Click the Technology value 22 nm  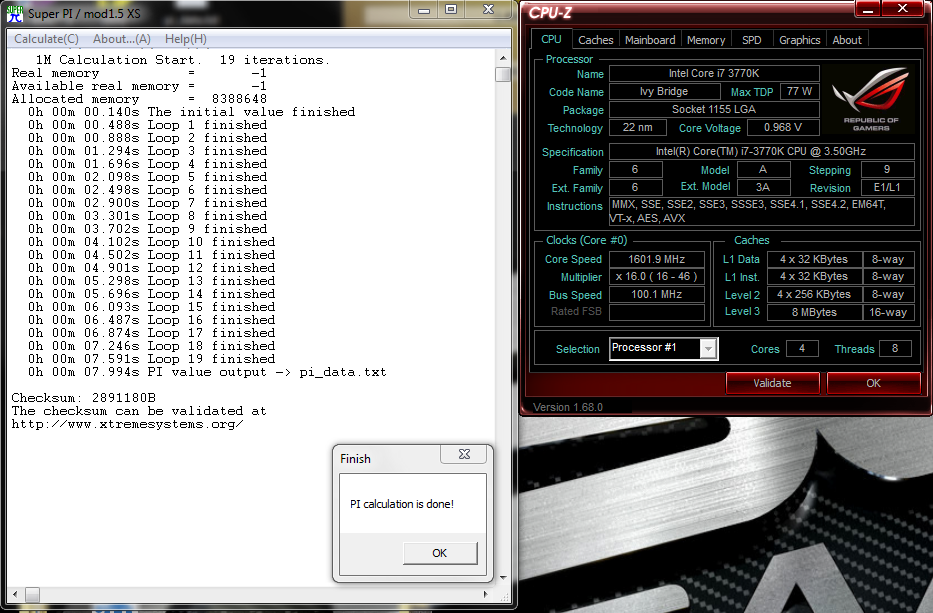638,127
